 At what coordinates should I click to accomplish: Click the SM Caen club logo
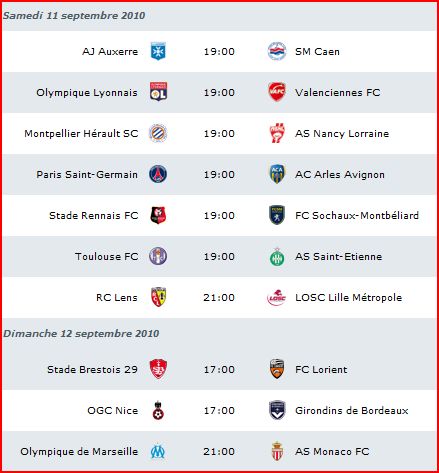pos(277,51)
